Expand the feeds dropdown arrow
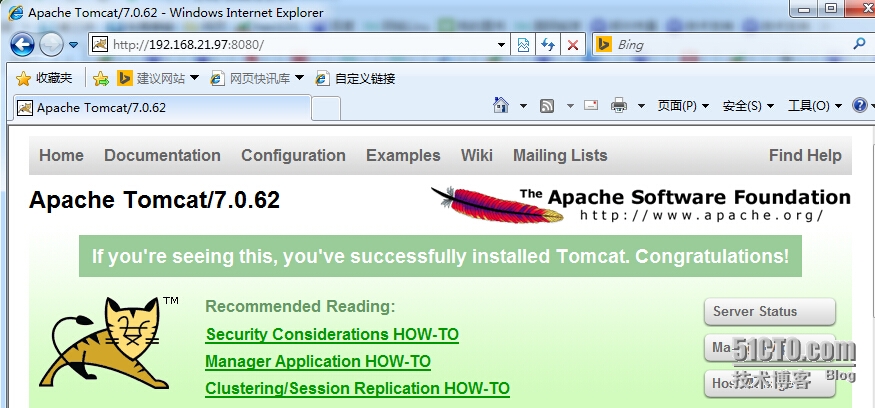Viewport: 875px width, 408px height. click(570, 105)
